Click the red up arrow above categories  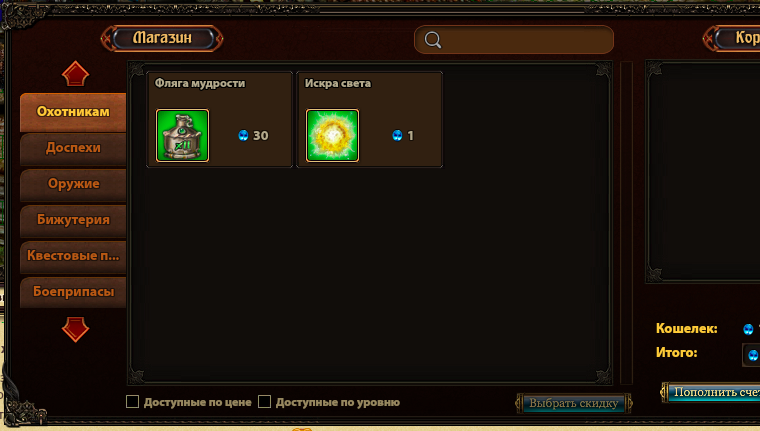point(75,74)
